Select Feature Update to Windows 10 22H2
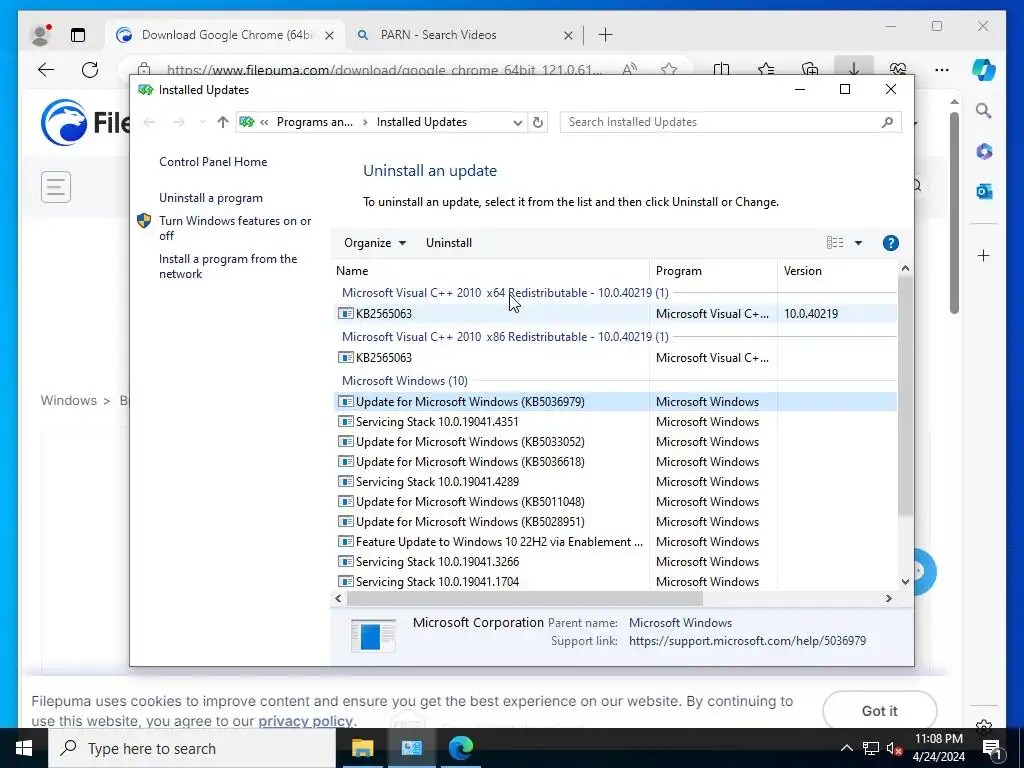Viewport: 1024px width, 768px height. click(x=615, y=542)
